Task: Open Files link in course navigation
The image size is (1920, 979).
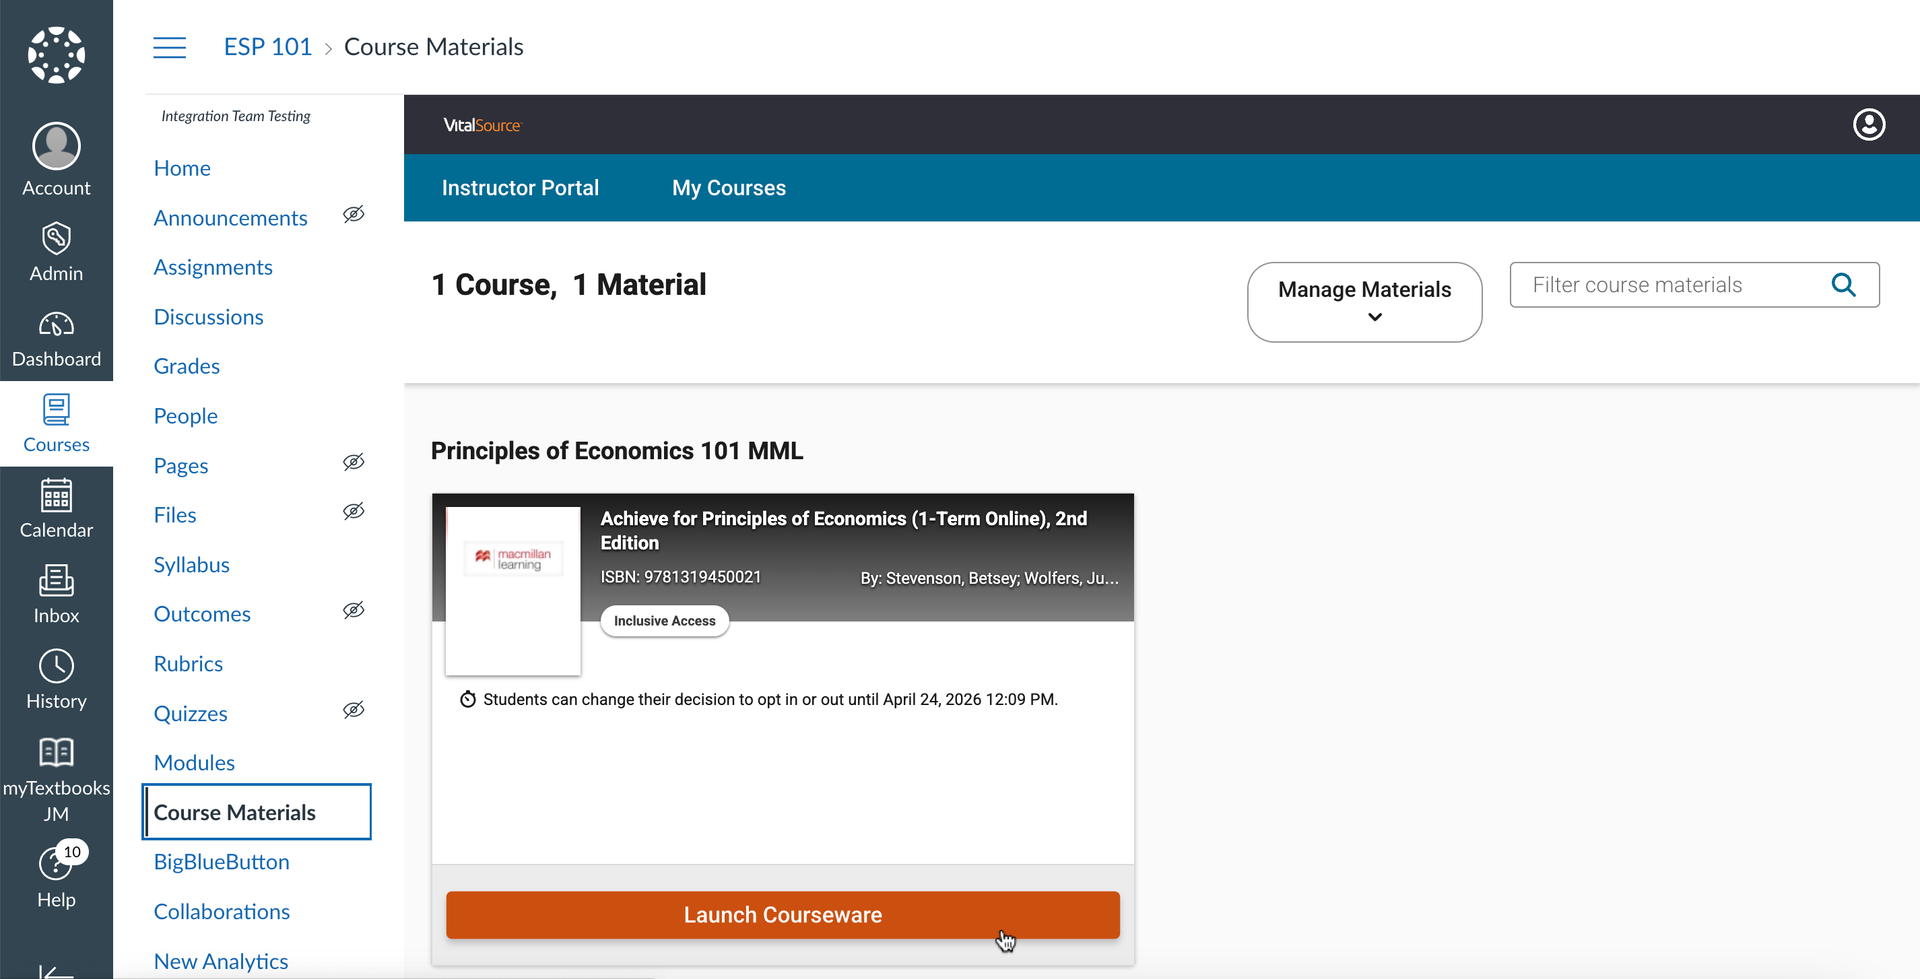Action: click(175, 515)
